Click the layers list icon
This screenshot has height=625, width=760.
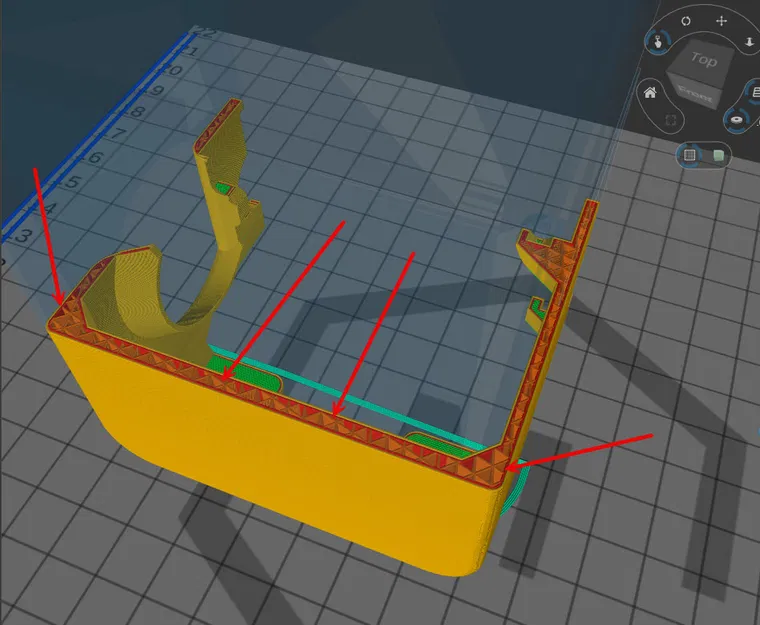pyautogui.click(x=755, y=92)
